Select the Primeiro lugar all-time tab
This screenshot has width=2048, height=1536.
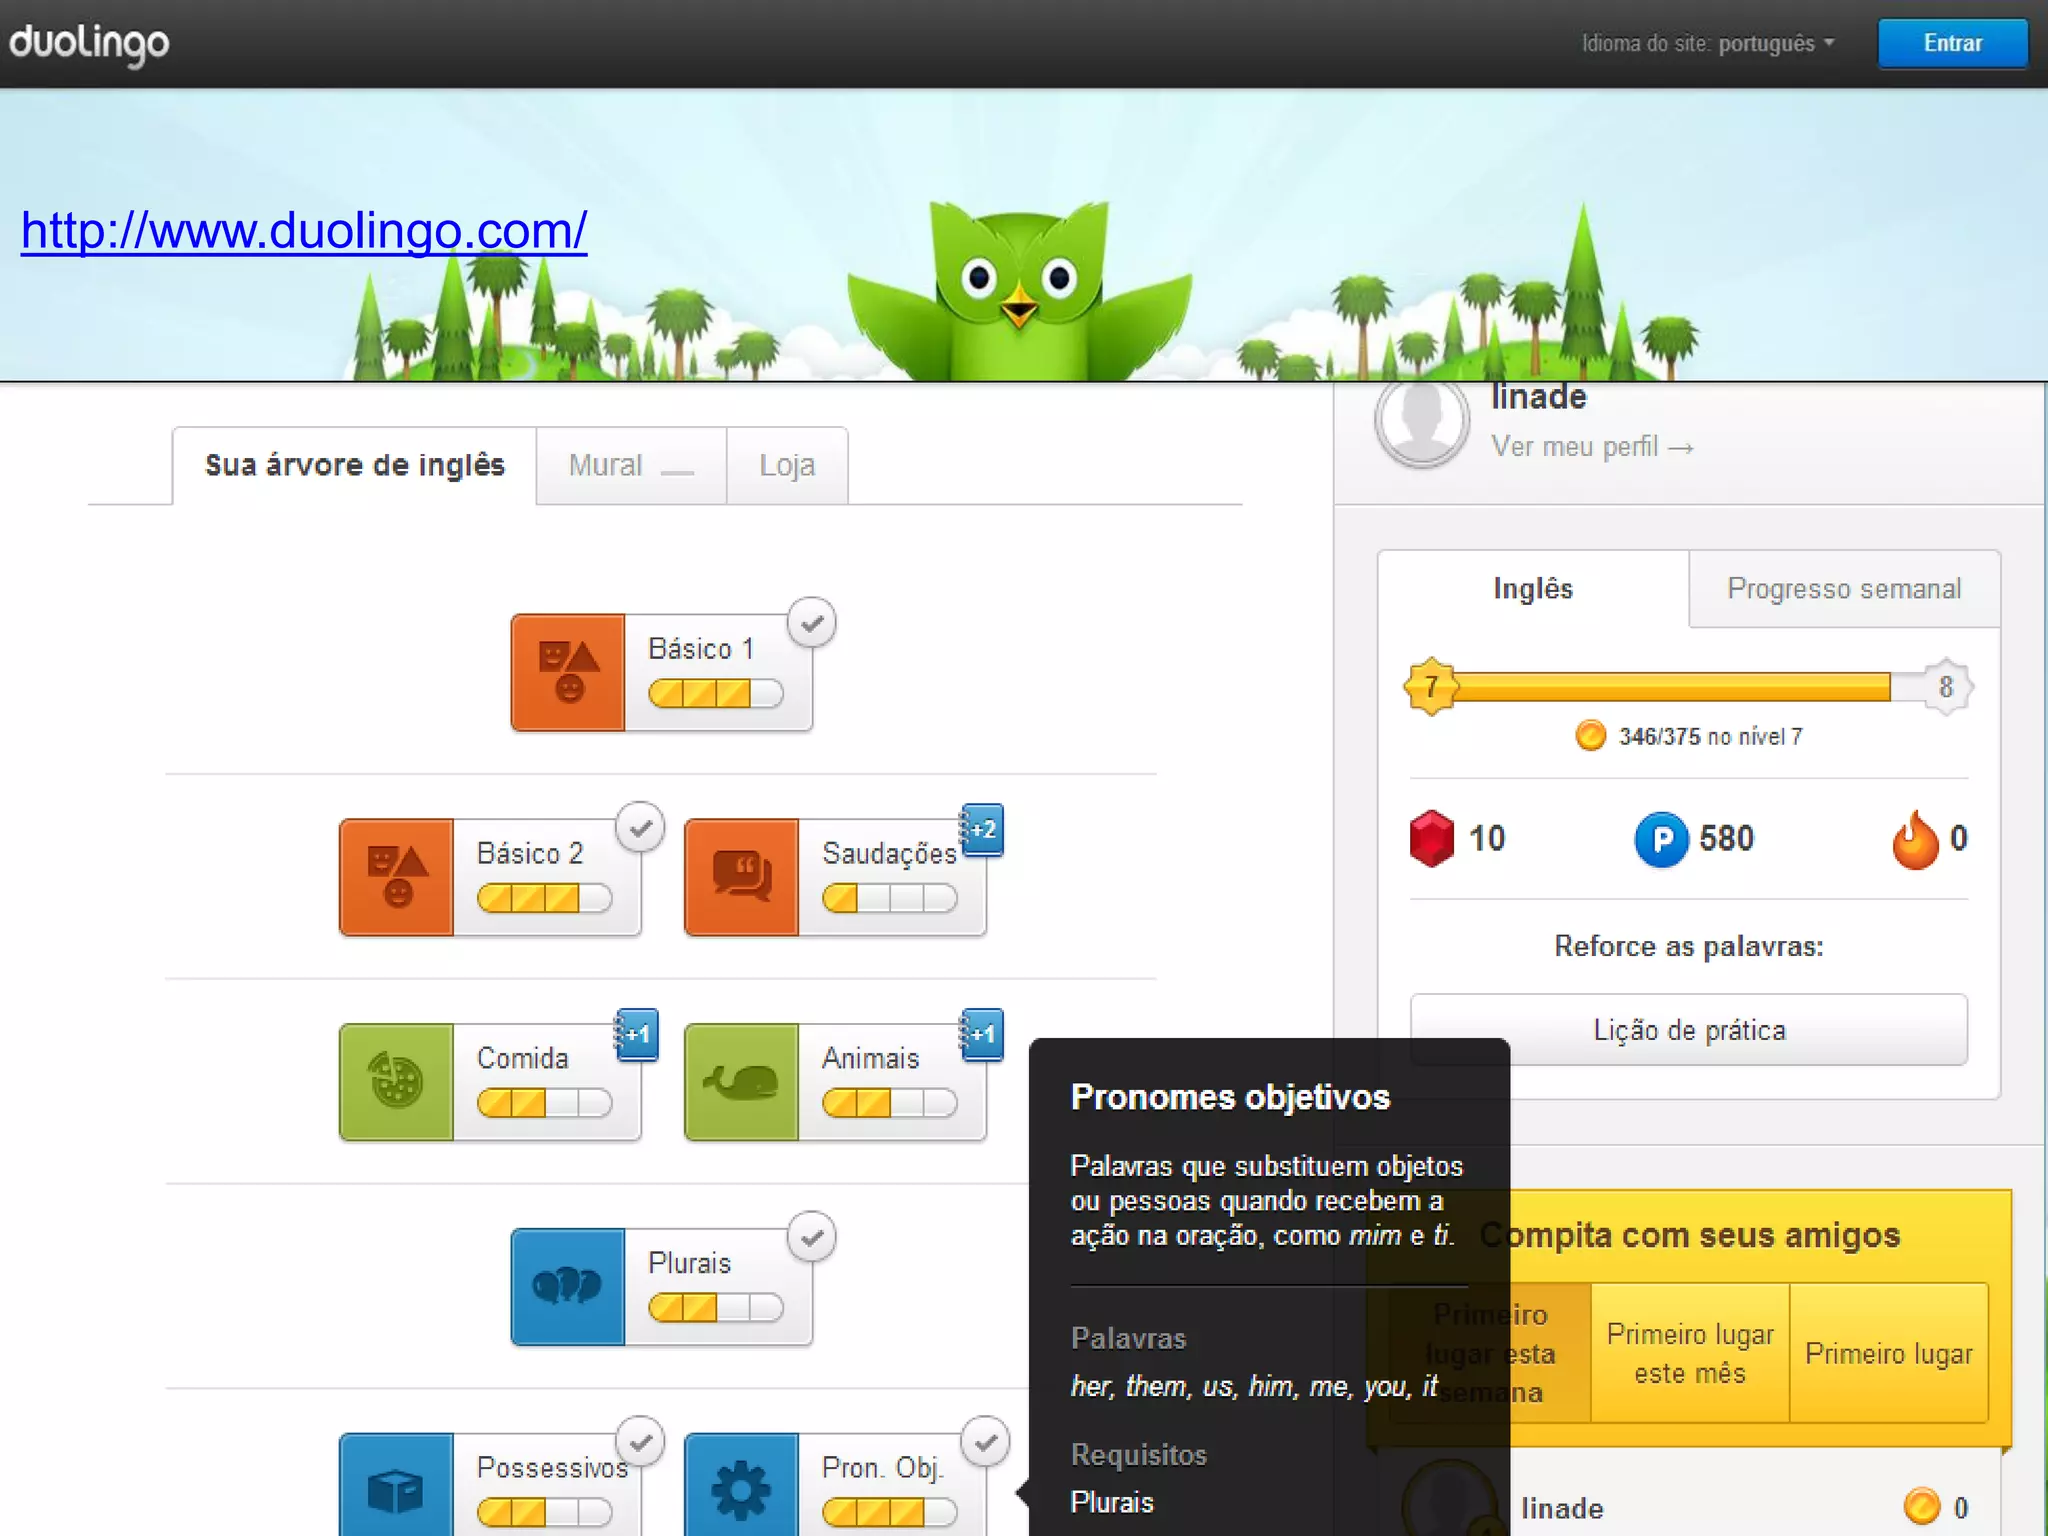coord(1888,1353)
